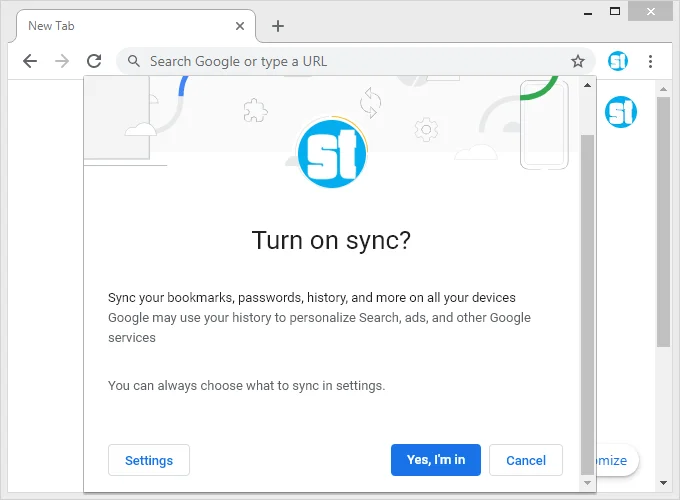Viewport: 680px width, 500px height.
Task: Go back using the back arrow
Action: tap(30, 61)
